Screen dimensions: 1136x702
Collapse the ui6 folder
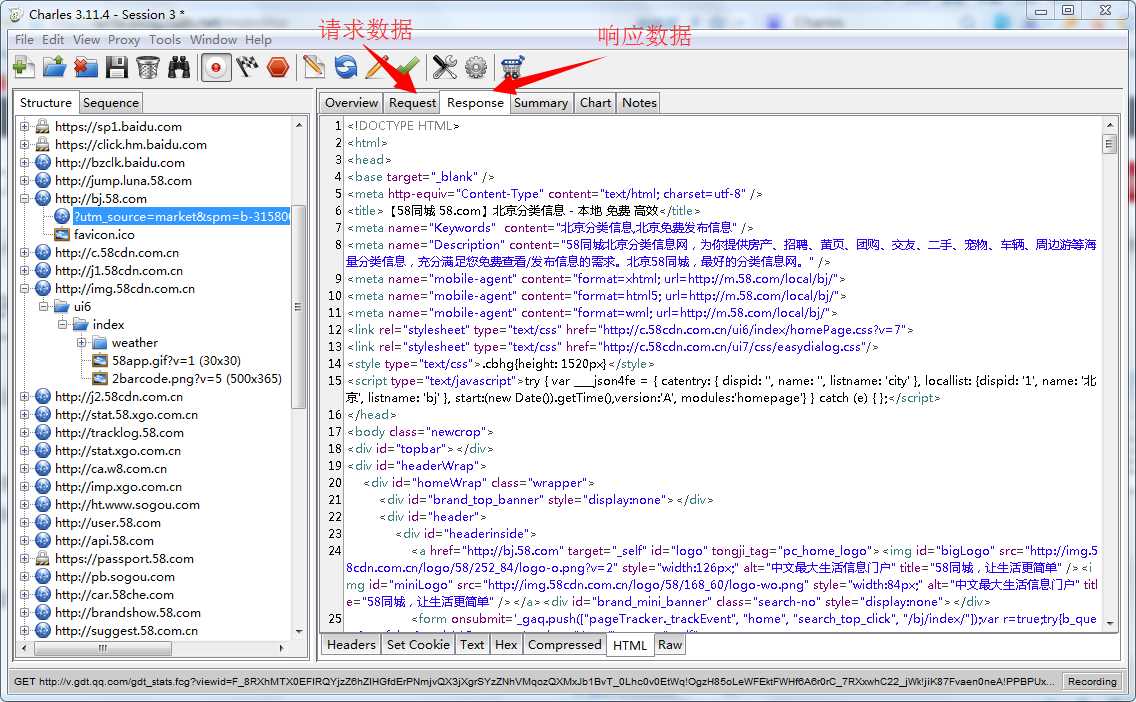pyautogui.click(x=43, y=306)
